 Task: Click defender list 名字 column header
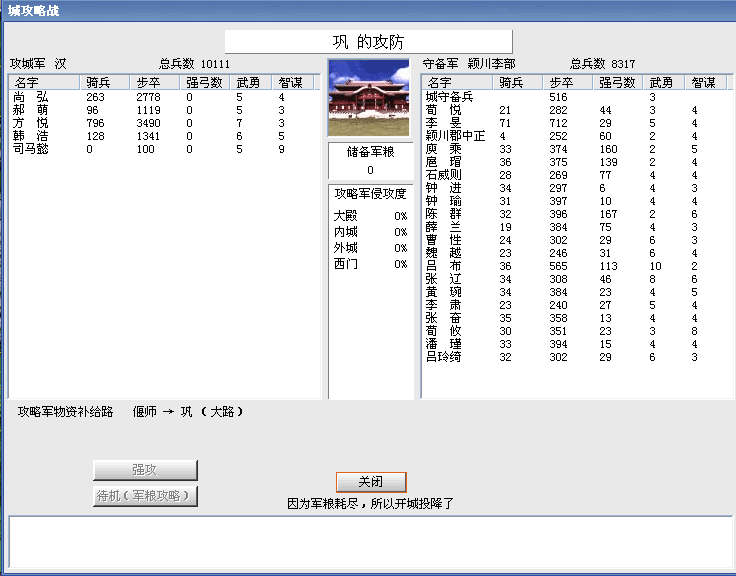(x=457, y=82)
